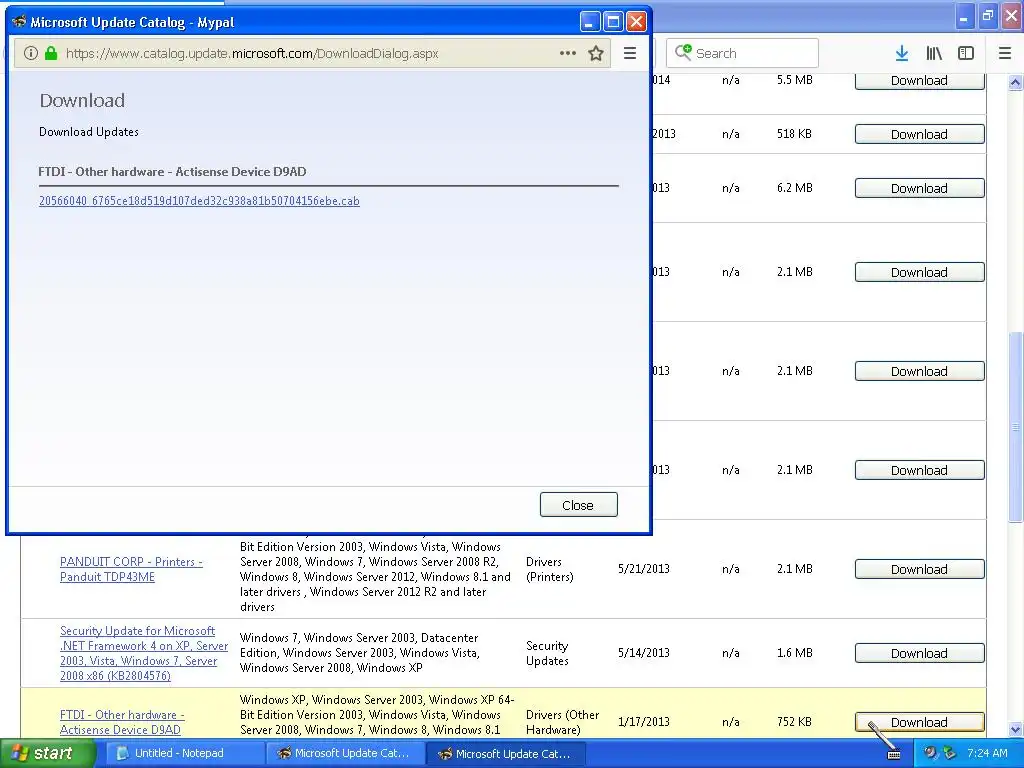1024x768 pixels.
Task: Click the network tray icon beside the clock
Action: [x=949, y=753]
